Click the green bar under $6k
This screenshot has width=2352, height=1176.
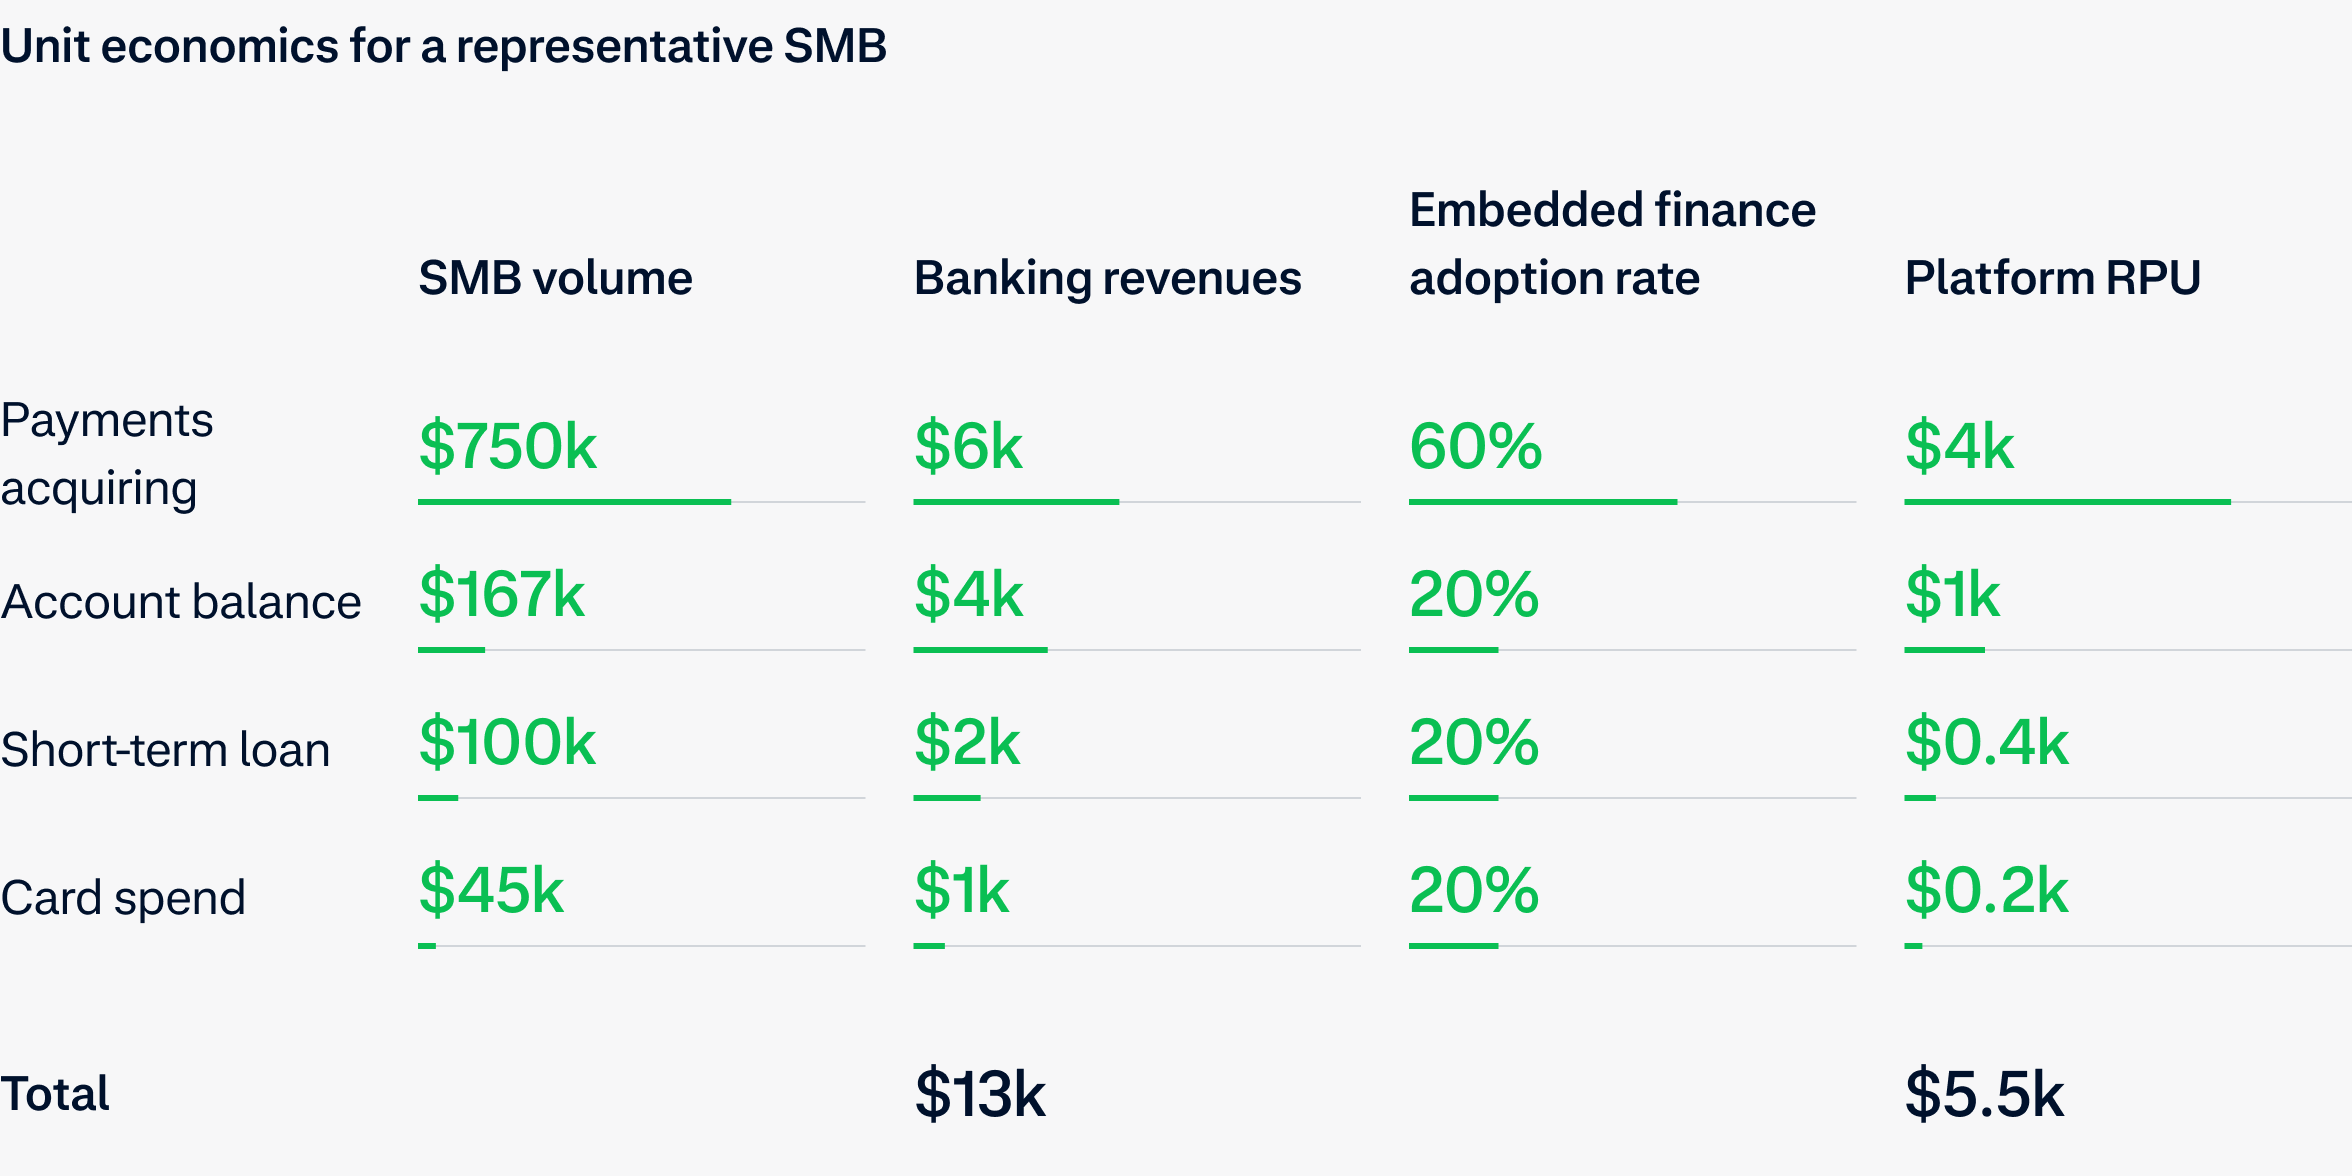pyautogui.click(x=1015, y=502)
